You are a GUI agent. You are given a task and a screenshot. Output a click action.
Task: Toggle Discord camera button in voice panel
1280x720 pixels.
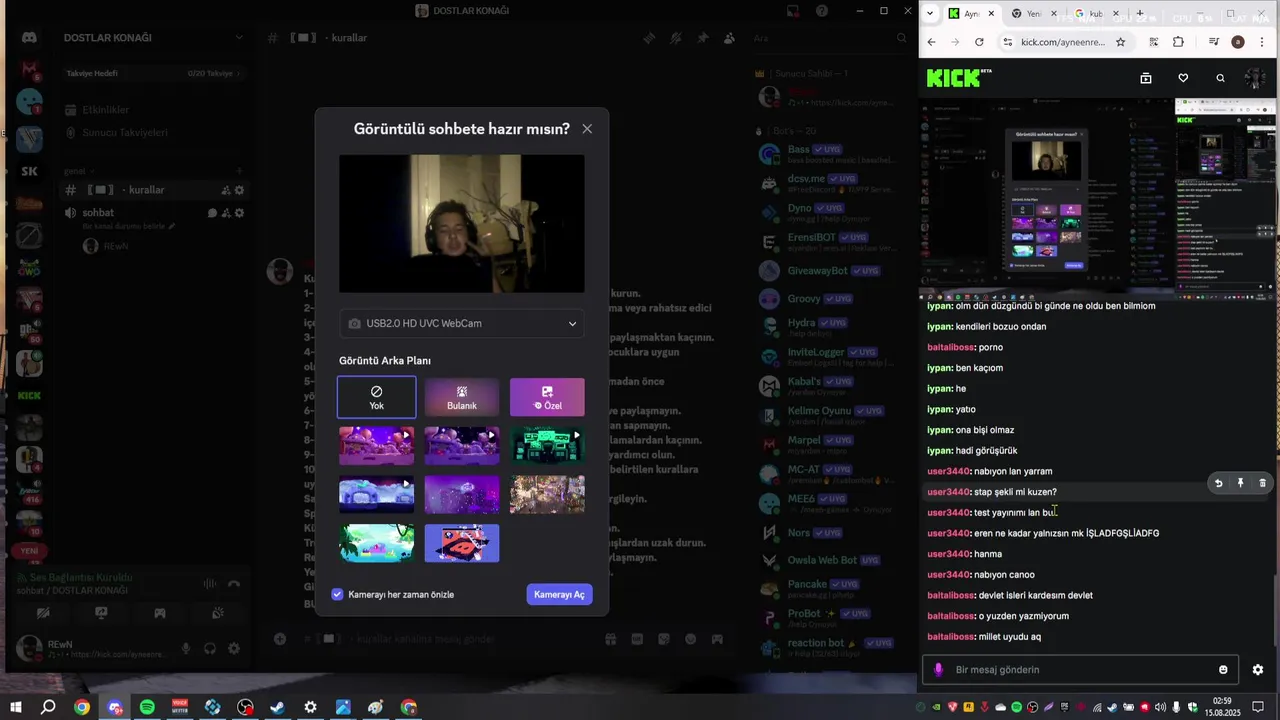tap(43, 613)
